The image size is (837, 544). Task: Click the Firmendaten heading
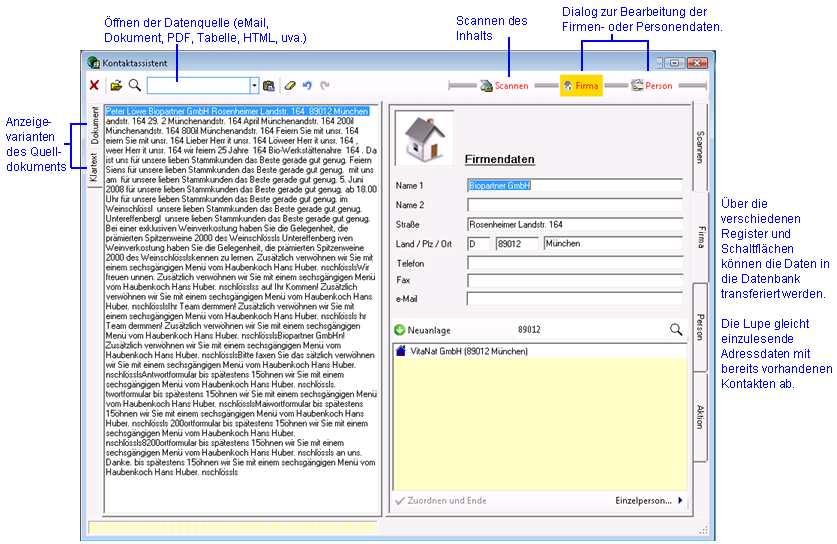[x=500, y=159]
